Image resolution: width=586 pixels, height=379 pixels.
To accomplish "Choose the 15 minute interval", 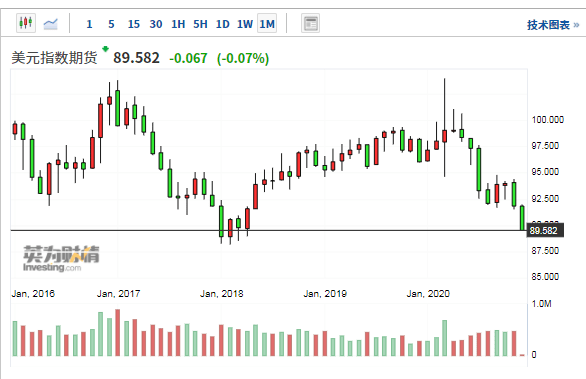I will pyautogui.click(x=133, y=24).
